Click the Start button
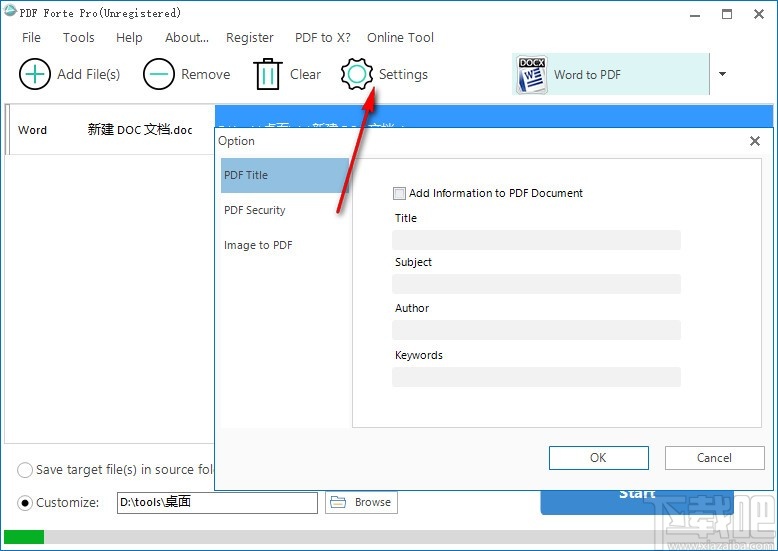The width and height of the screenshot is (778, 551). point(637,502)
